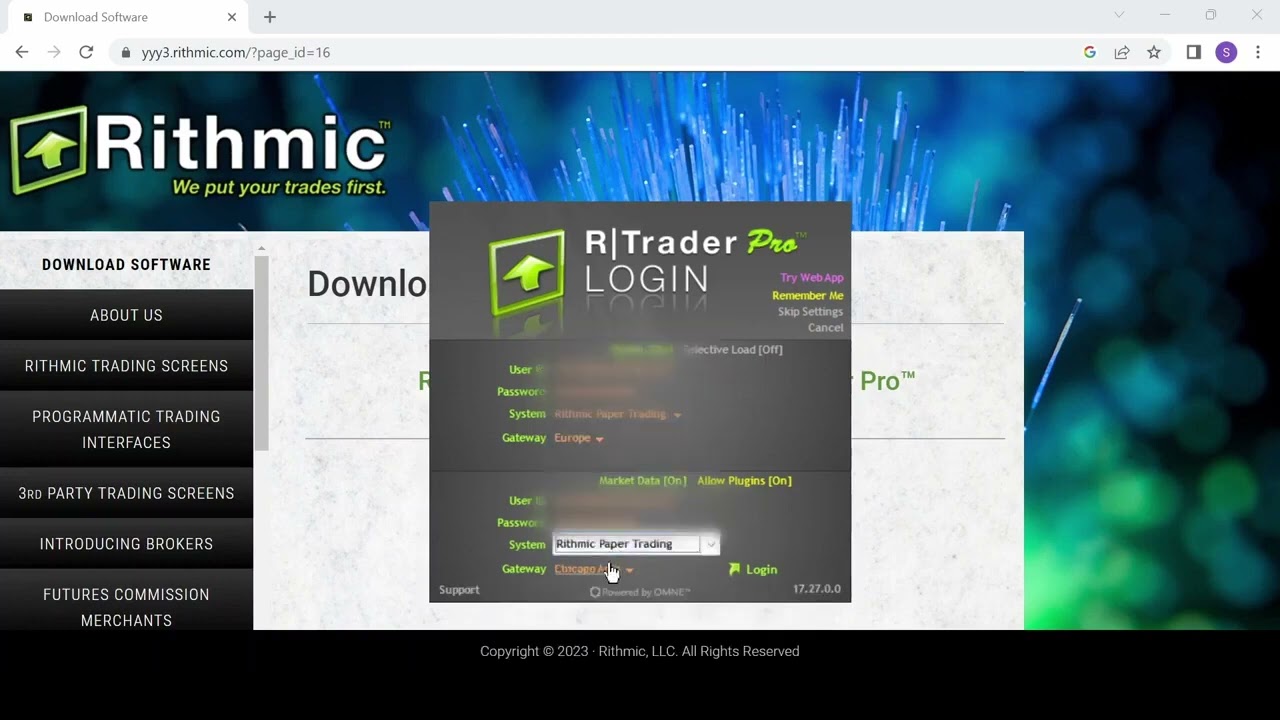Viewport: 1280px width, 720px height.
Task: Expand the upper System dropdown arrow
Action: [x=677, y=415]
